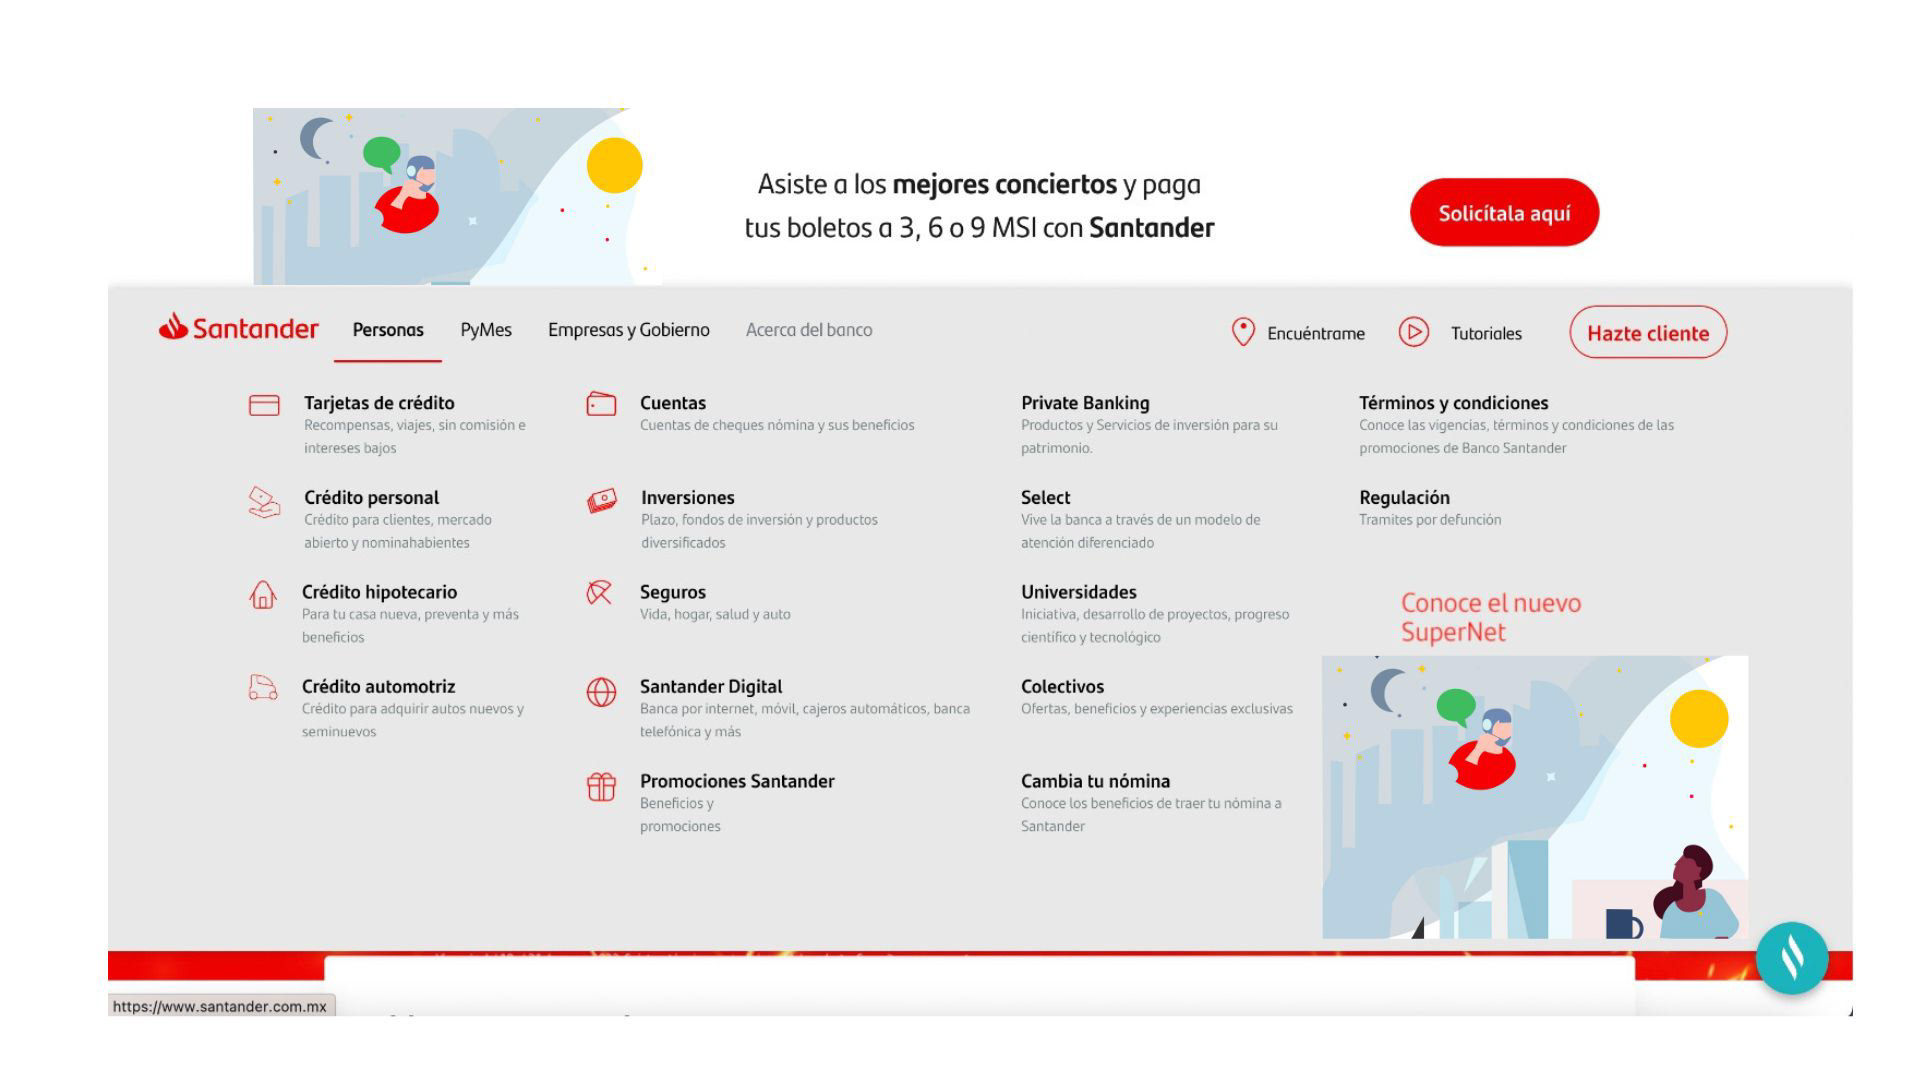Viewport: 1920px width, 1080px height.
Task: Click the play icon beside Tutoriales
Action: pyautogui.click(x=1413, y=332)
